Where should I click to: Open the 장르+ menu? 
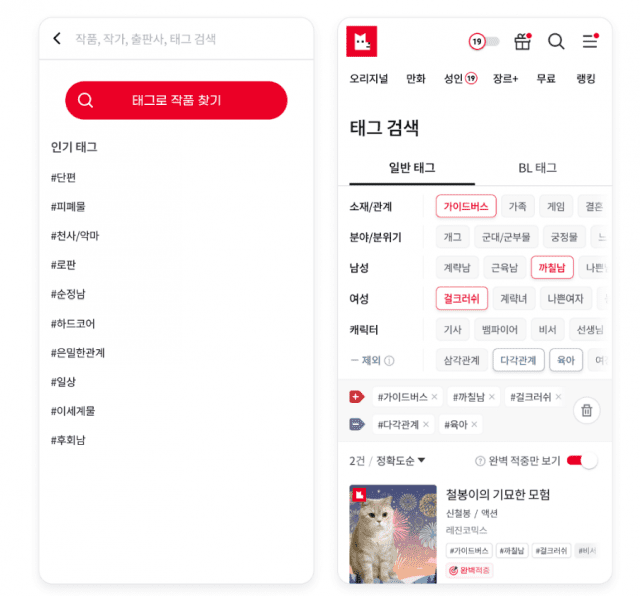pos(505,78)
